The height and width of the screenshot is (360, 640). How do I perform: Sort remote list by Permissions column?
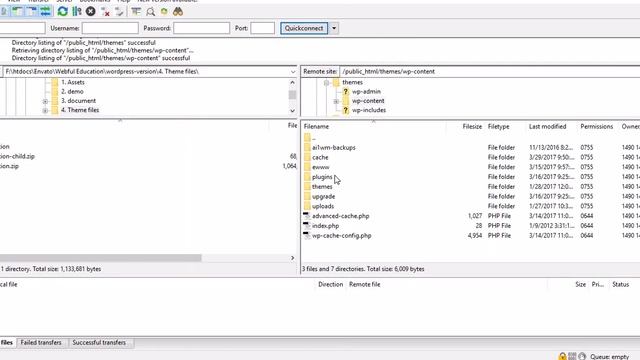point(596,127)
